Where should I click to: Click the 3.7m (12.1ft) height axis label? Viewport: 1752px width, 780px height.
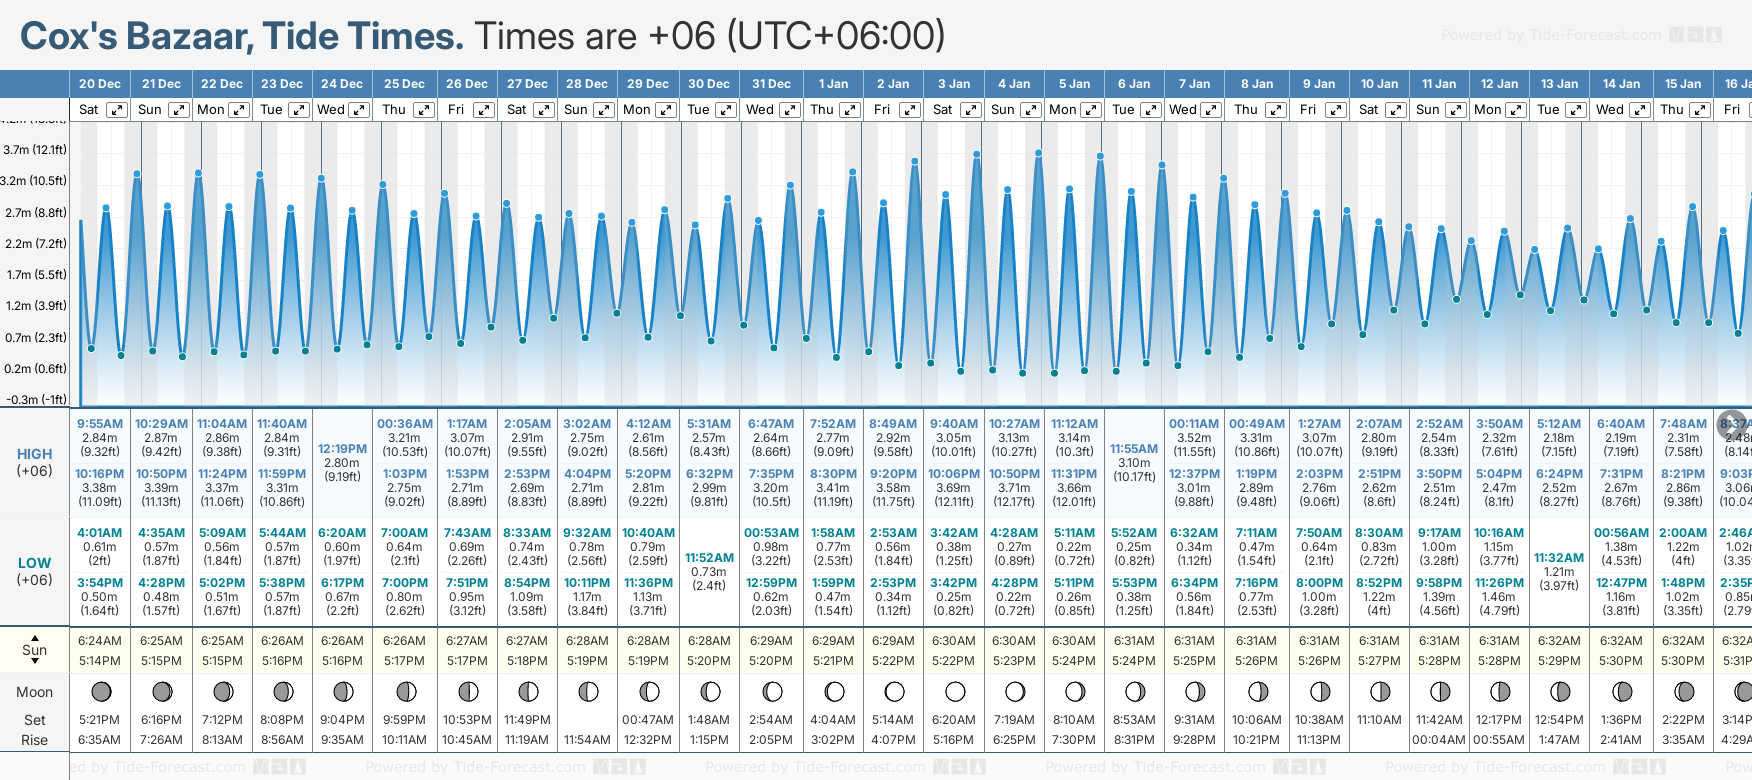point(35,150)
